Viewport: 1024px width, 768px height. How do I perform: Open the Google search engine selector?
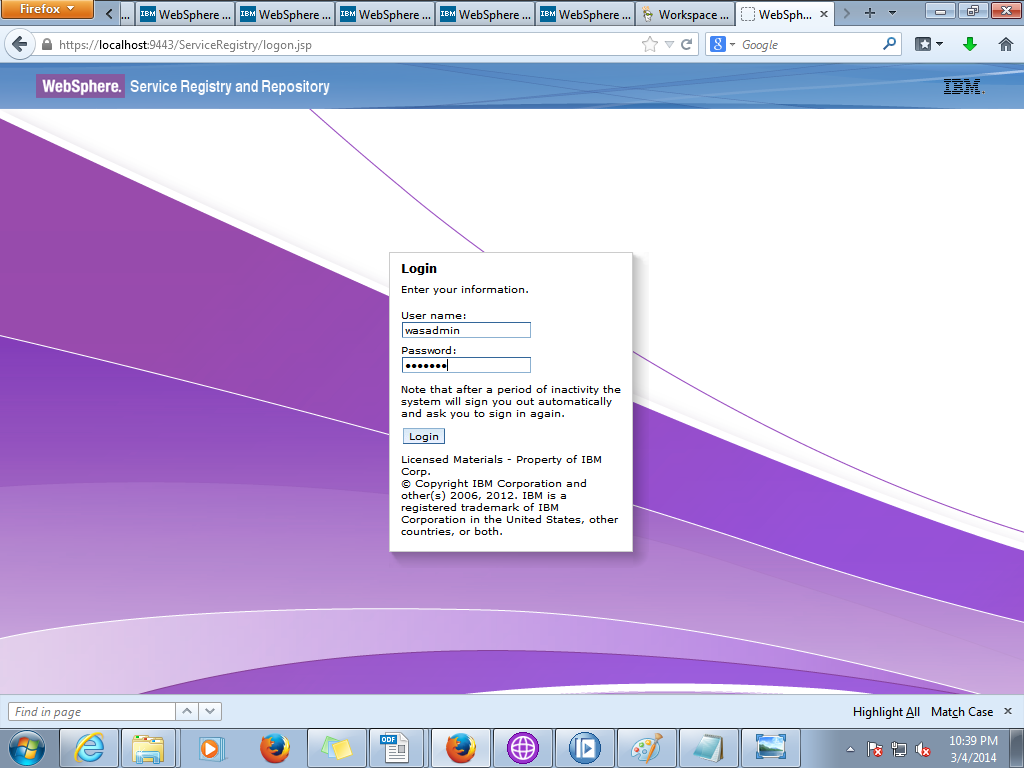pos(722,44)
